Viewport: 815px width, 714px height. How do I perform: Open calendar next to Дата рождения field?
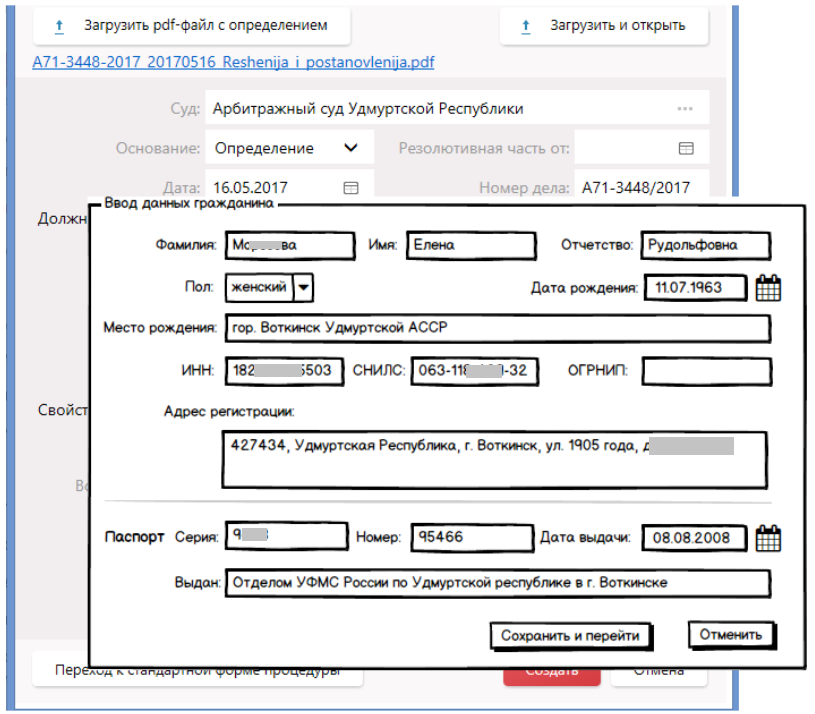(x=767, y=288)
